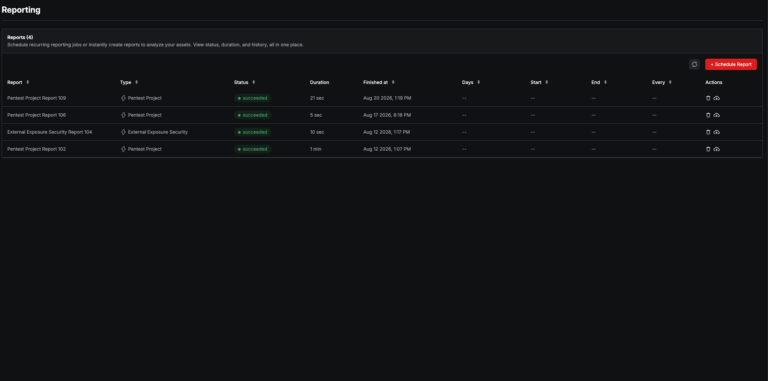Click the 10 sec duration value
Image resolution: width=768 pixels, height=381 pixels.
[317, 132]
